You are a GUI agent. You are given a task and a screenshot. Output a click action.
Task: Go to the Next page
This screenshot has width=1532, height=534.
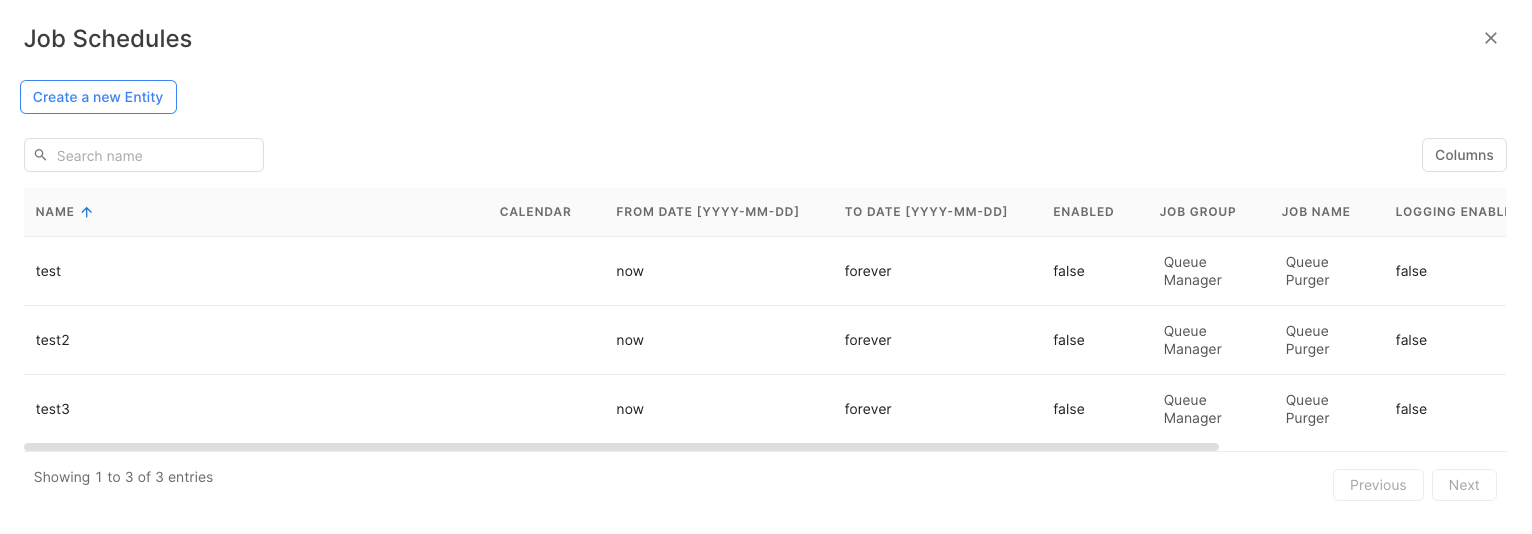(1463, 485)
